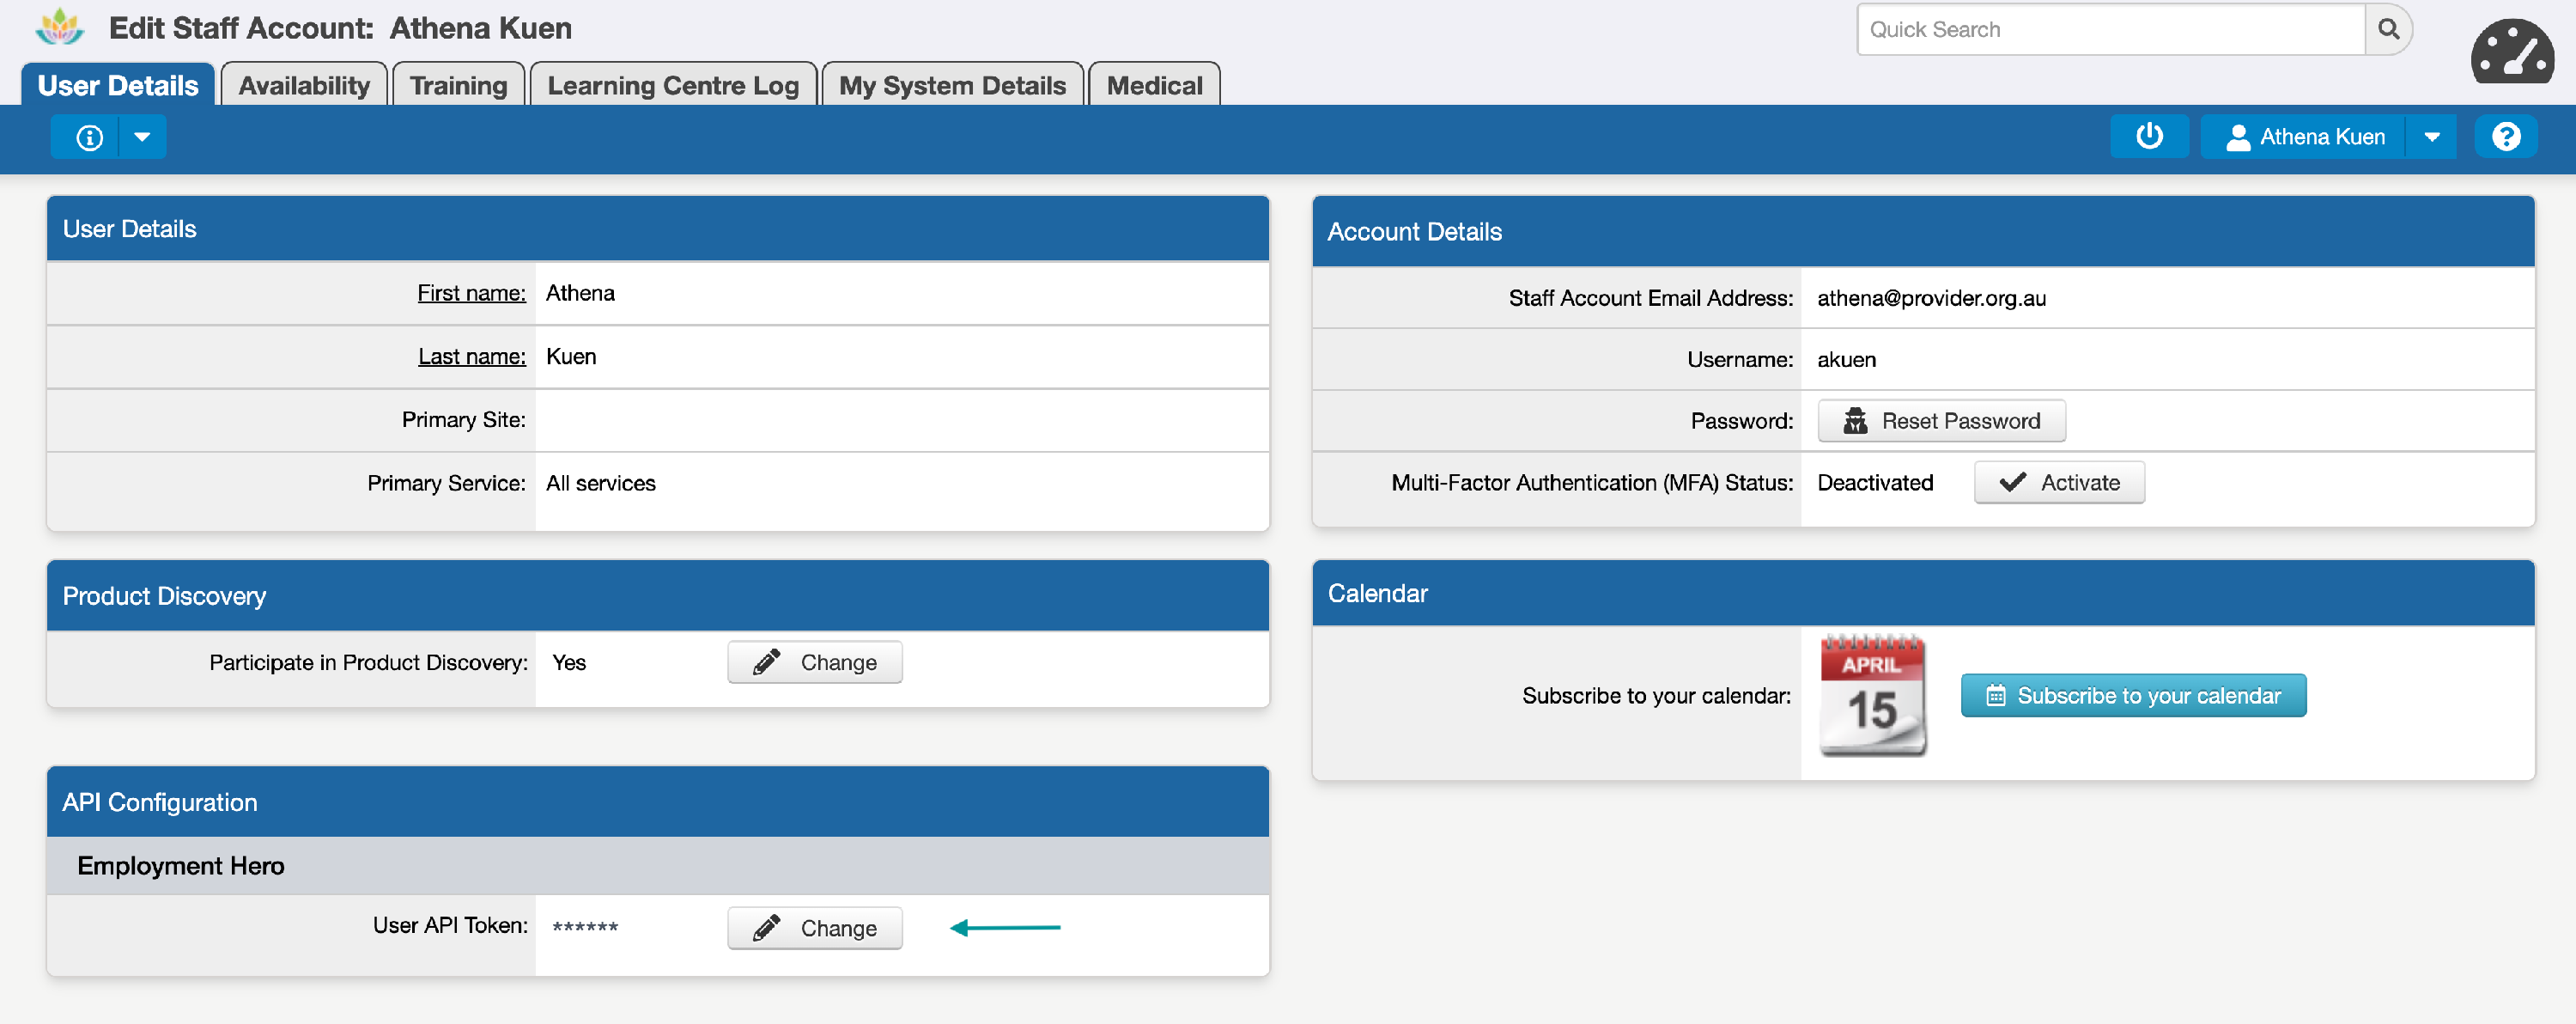Click Subscribe to your calendar button
The width and height of the screenshot is (2576, 1024).
tap(2133, 696)
